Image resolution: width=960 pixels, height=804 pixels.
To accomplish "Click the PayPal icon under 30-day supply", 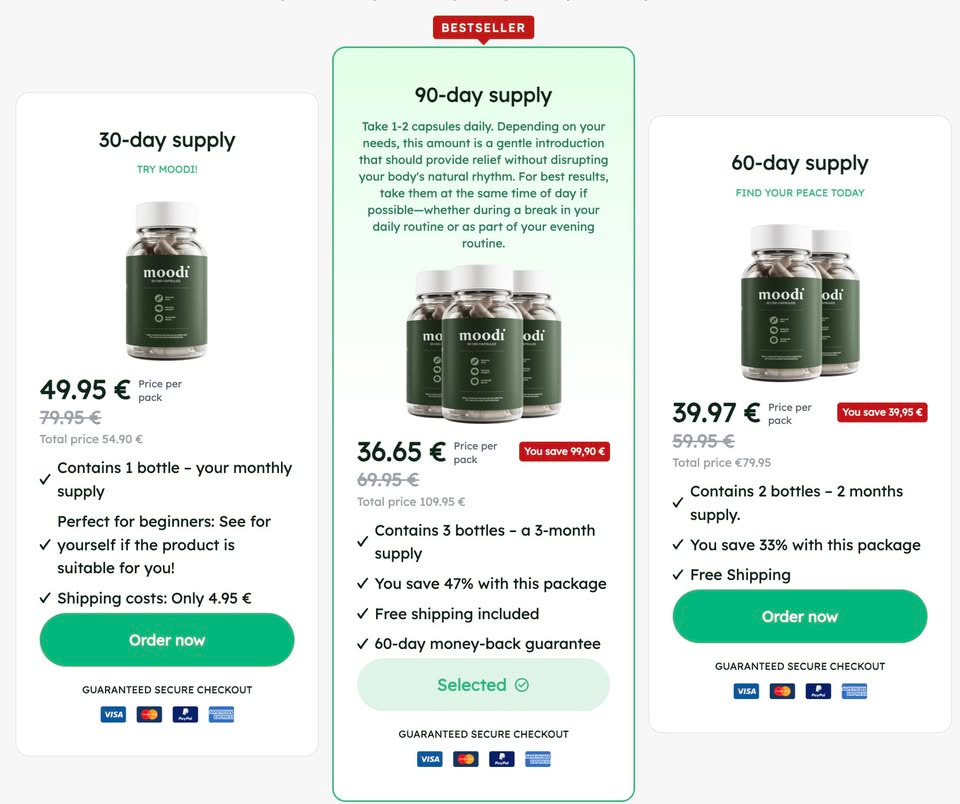I will pos(186,715).
